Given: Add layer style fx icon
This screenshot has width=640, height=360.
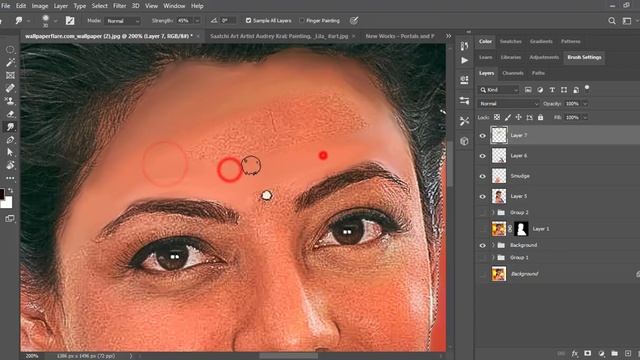Looking at the screenshot, I should 575,353.
